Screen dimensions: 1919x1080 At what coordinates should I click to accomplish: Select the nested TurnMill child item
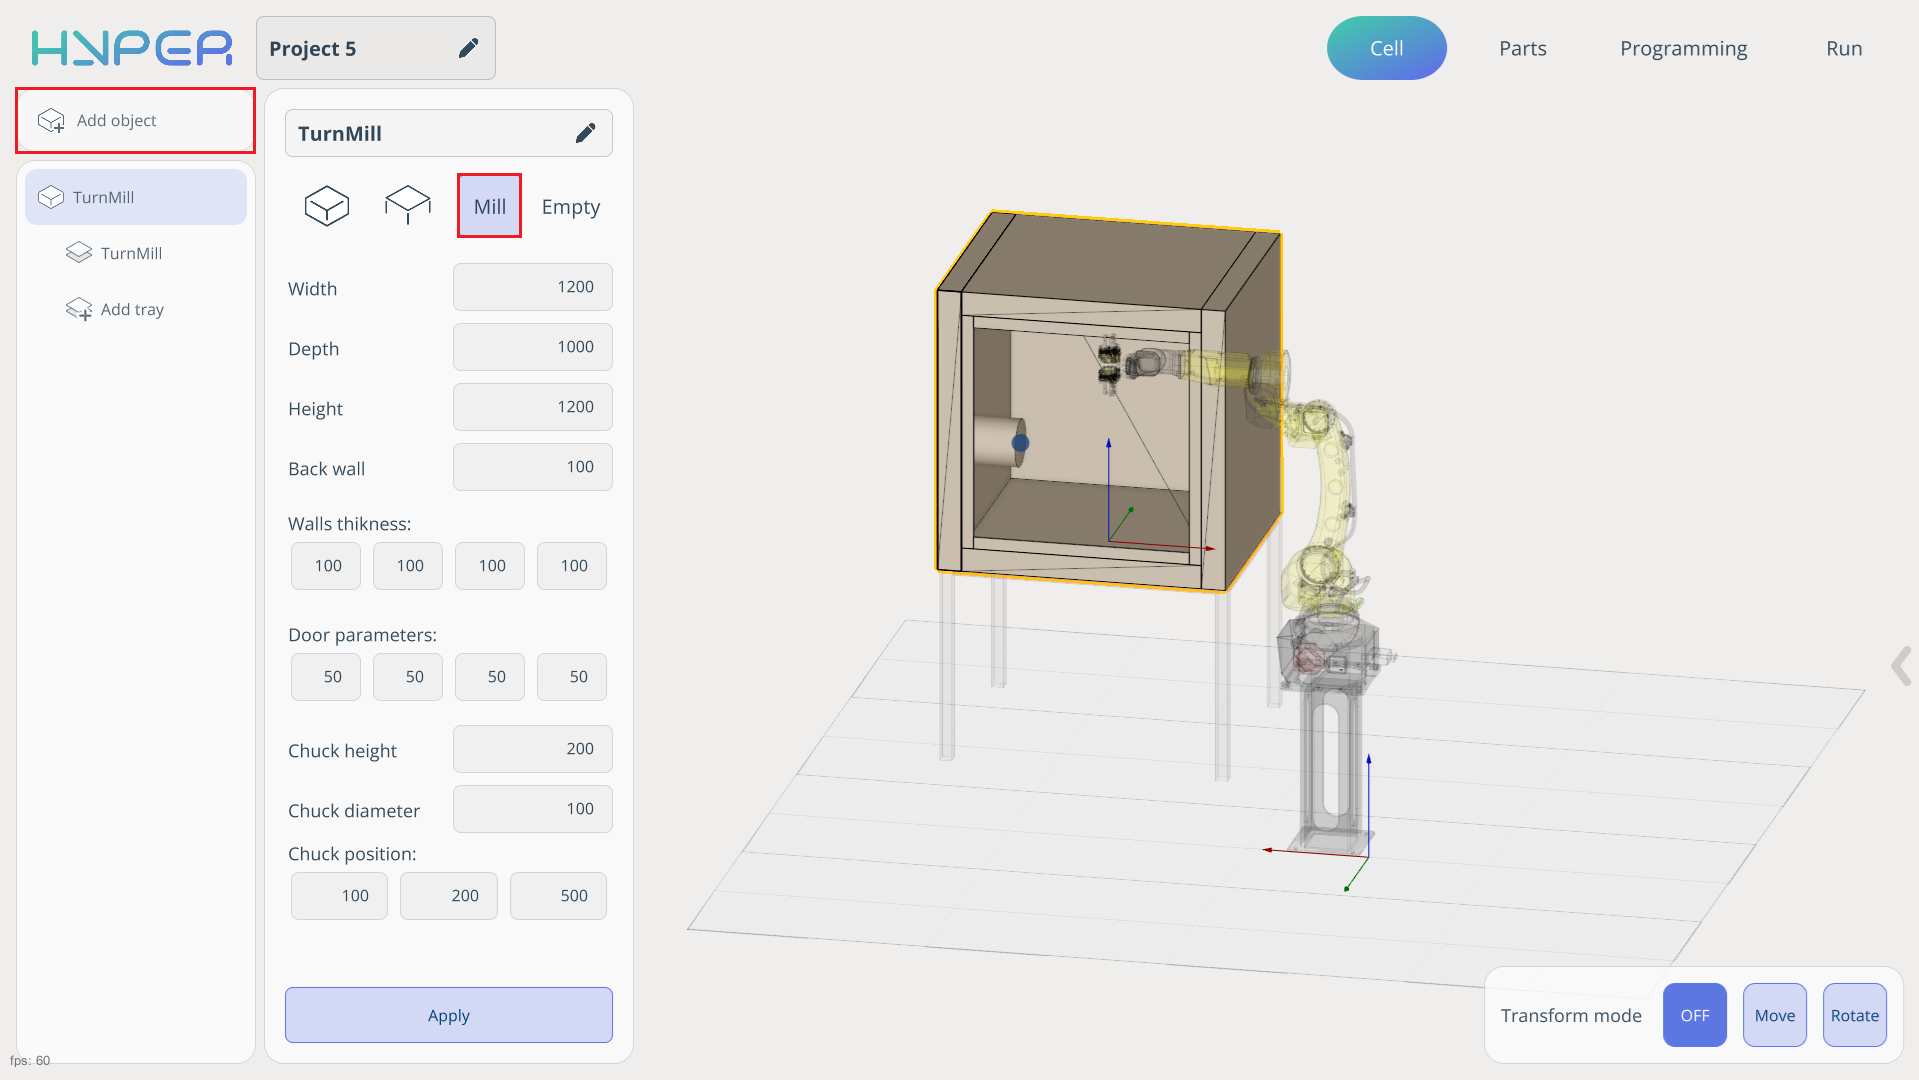pos(131,253)
